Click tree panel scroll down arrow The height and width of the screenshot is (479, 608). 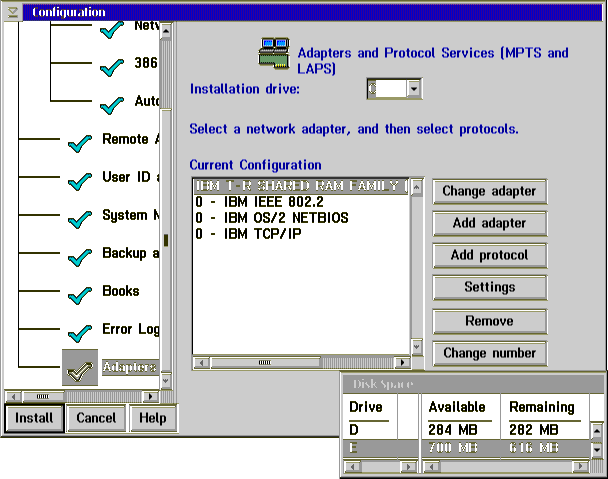166,380
